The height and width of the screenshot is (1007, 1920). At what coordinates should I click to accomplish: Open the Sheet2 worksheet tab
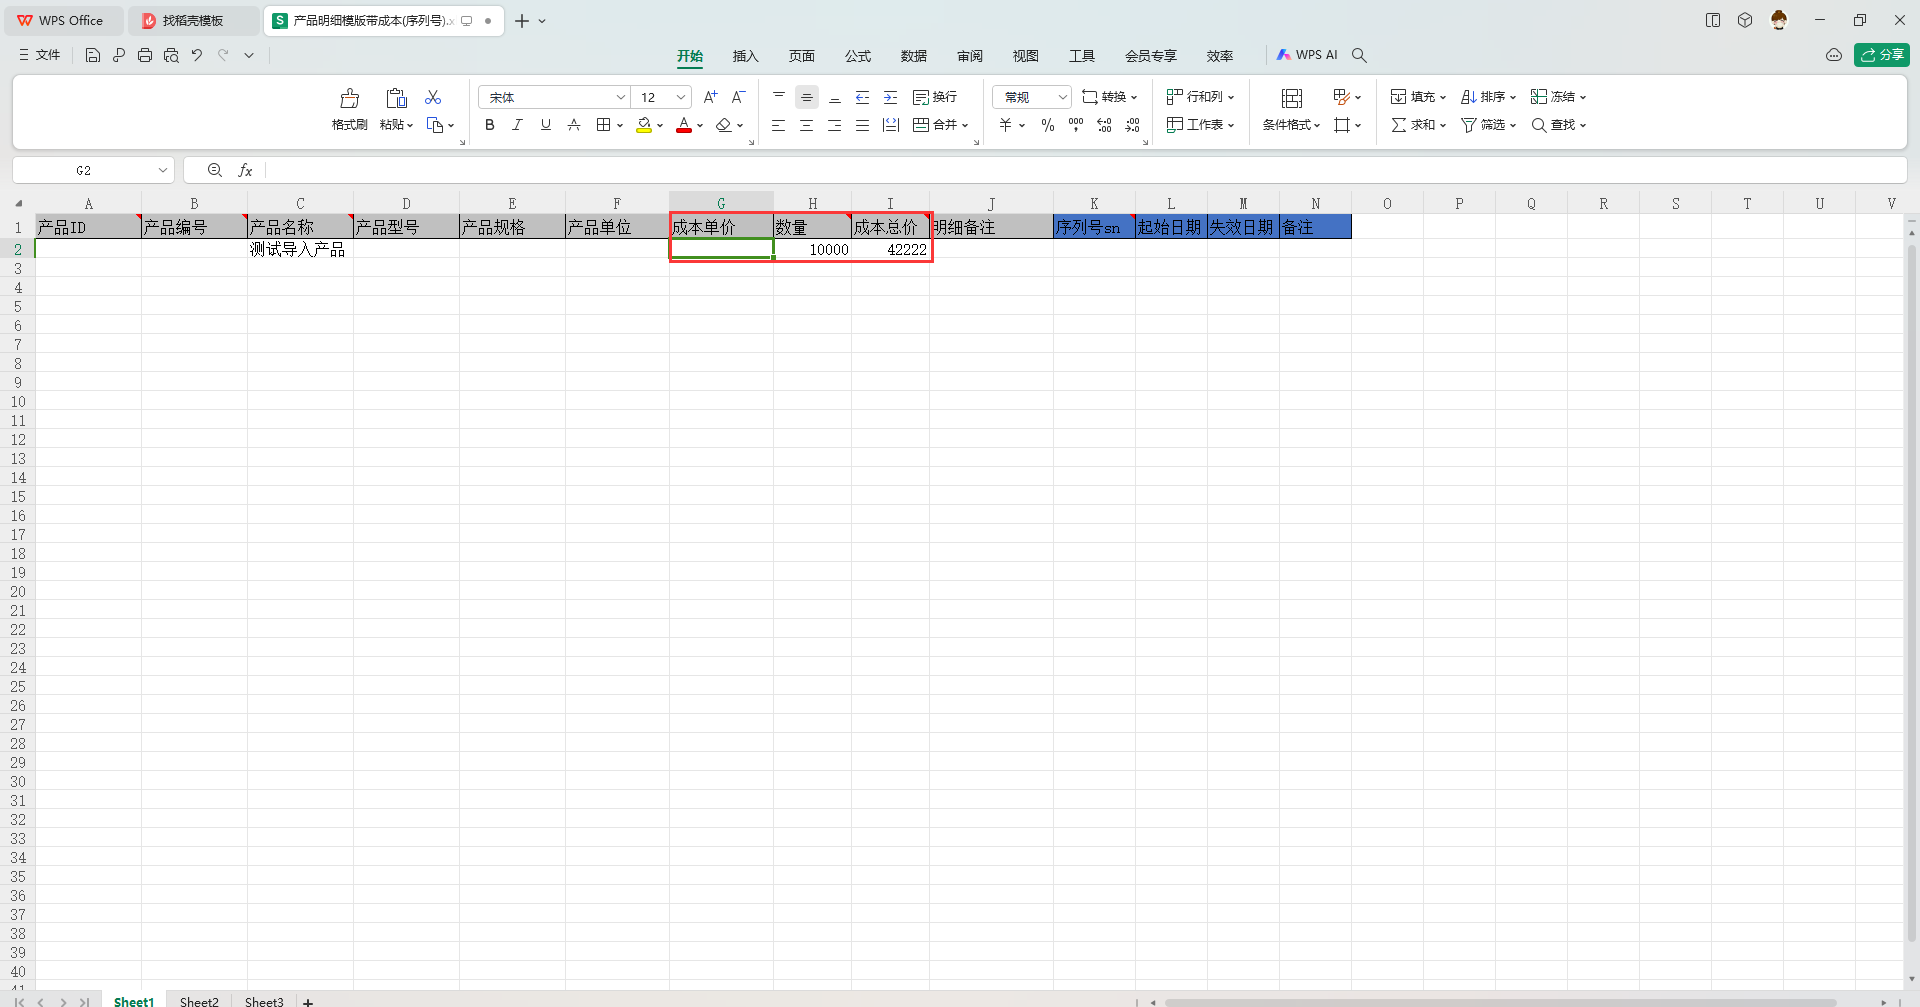tap(199, 1001)
